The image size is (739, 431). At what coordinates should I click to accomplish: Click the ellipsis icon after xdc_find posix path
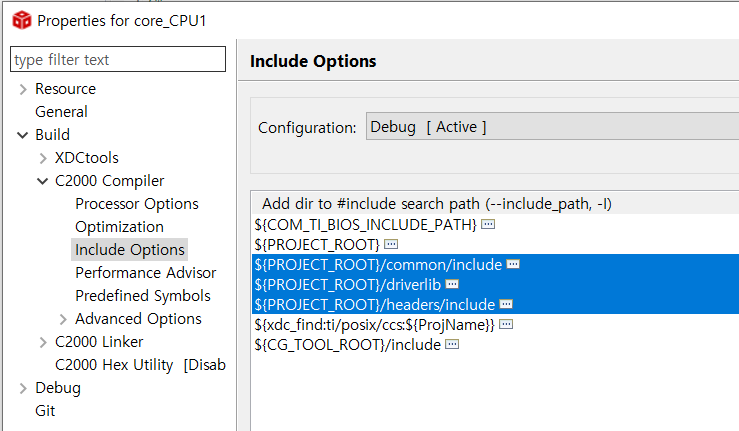[x=506, y=324]
